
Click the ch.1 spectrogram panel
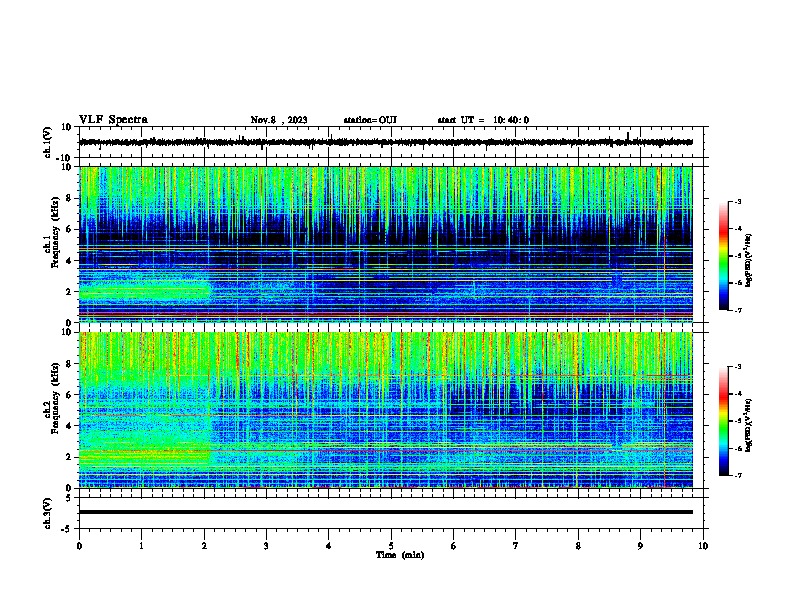[385, 244]
